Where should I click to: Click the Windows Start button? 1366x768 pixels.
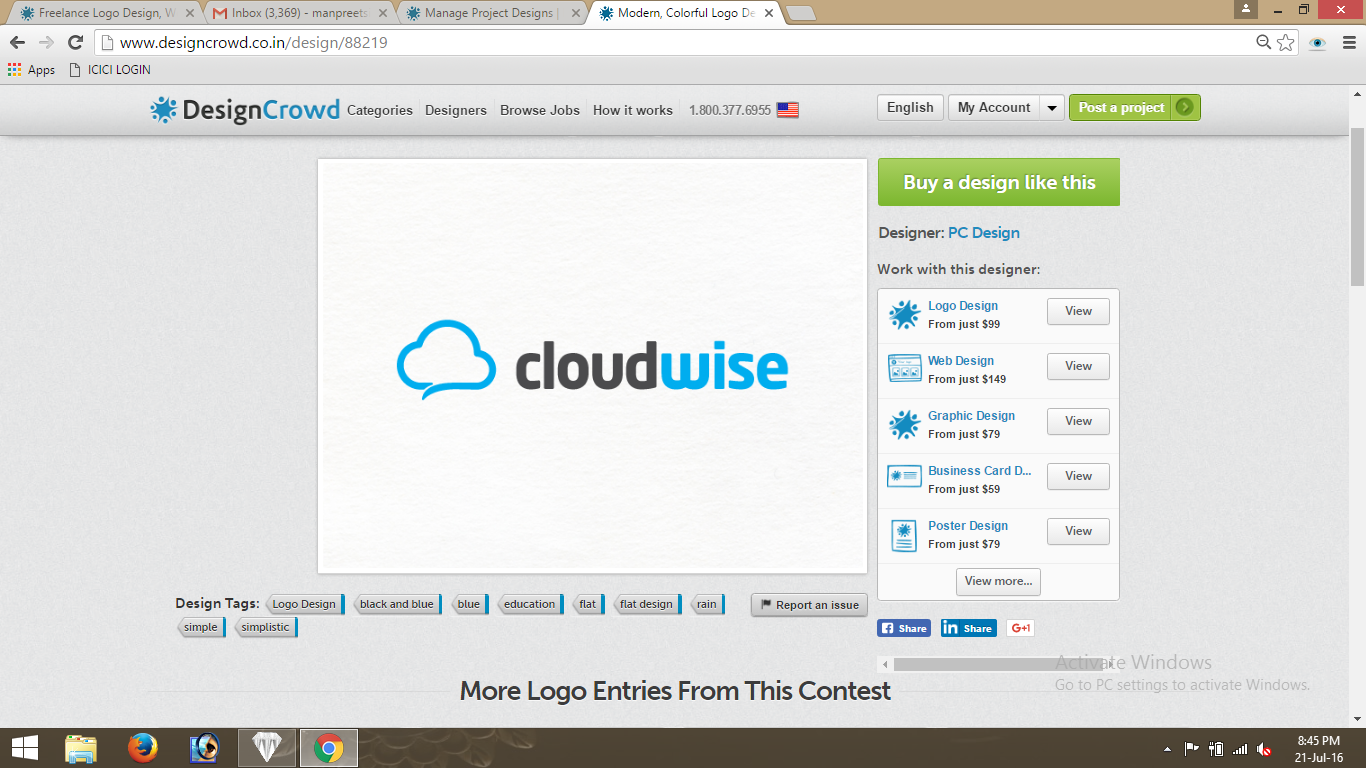(x=24, y=747)
